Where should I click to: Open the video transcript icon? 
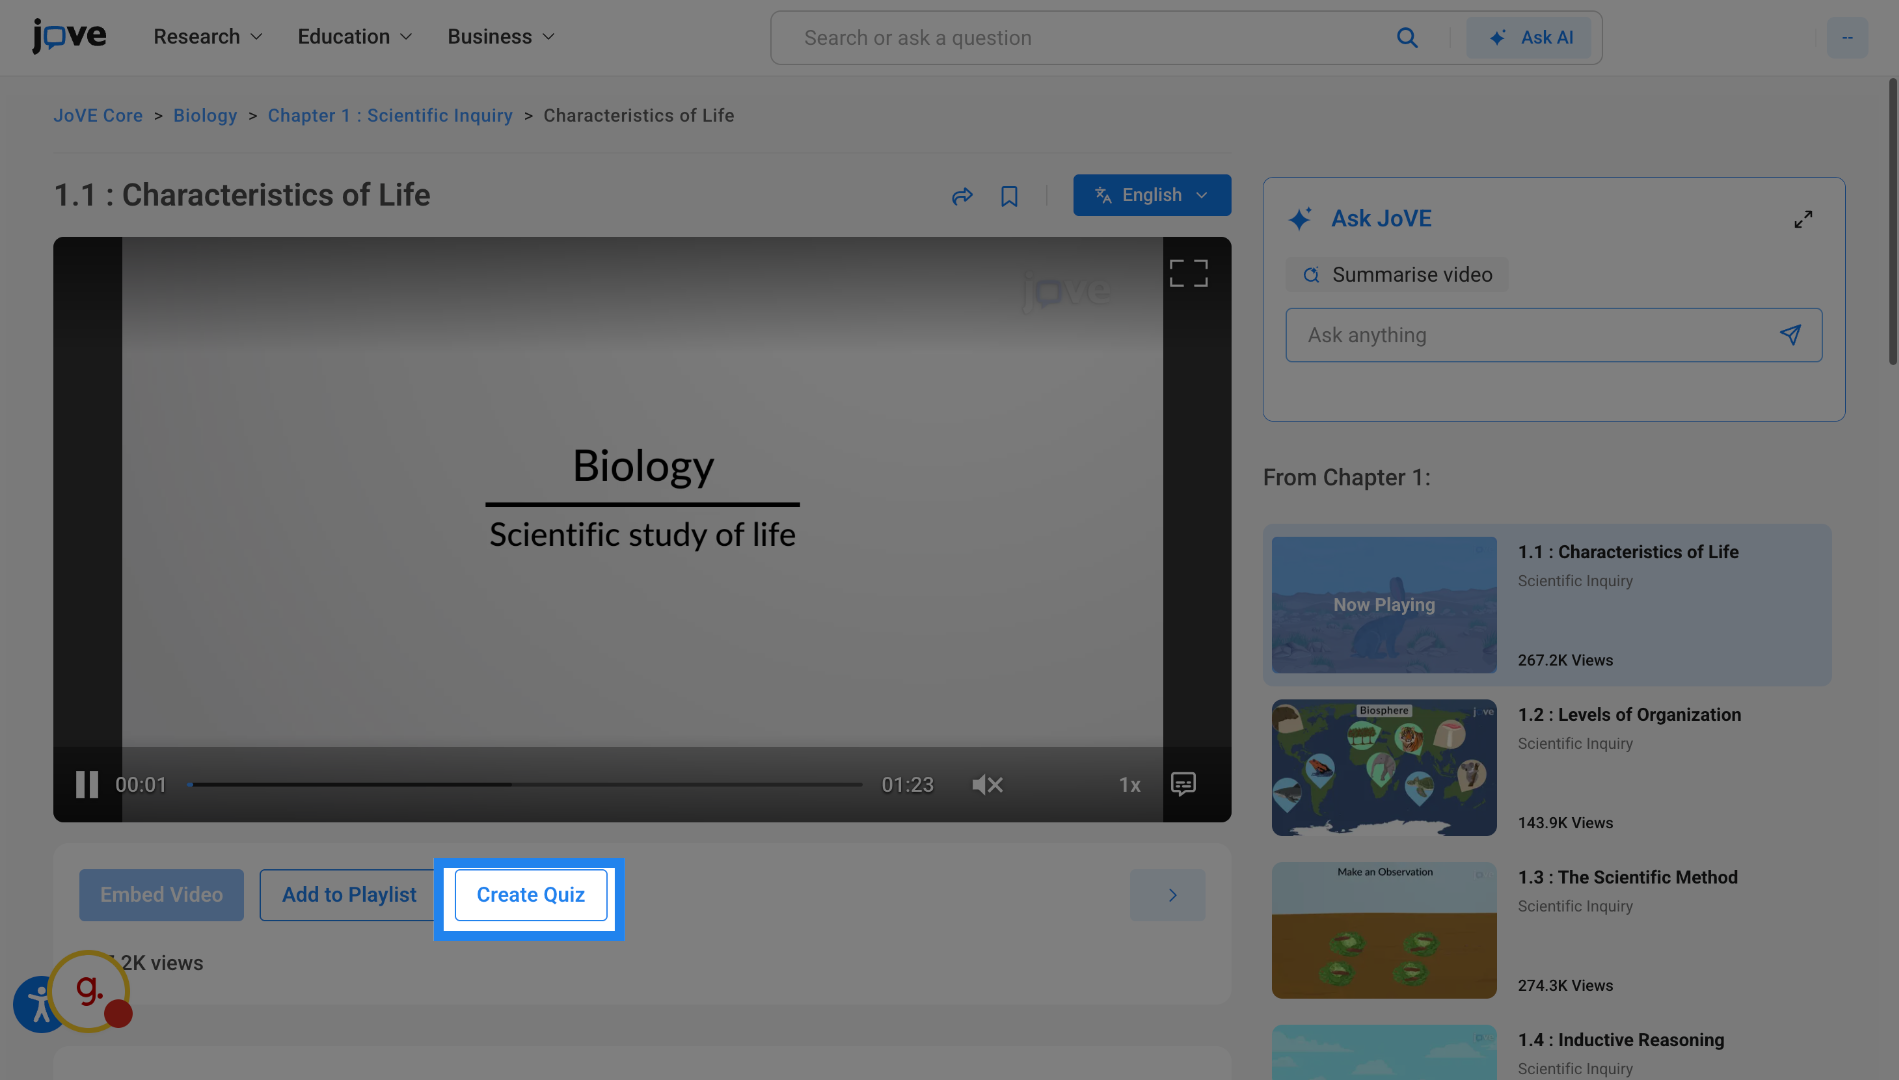tap(1183, 784)
